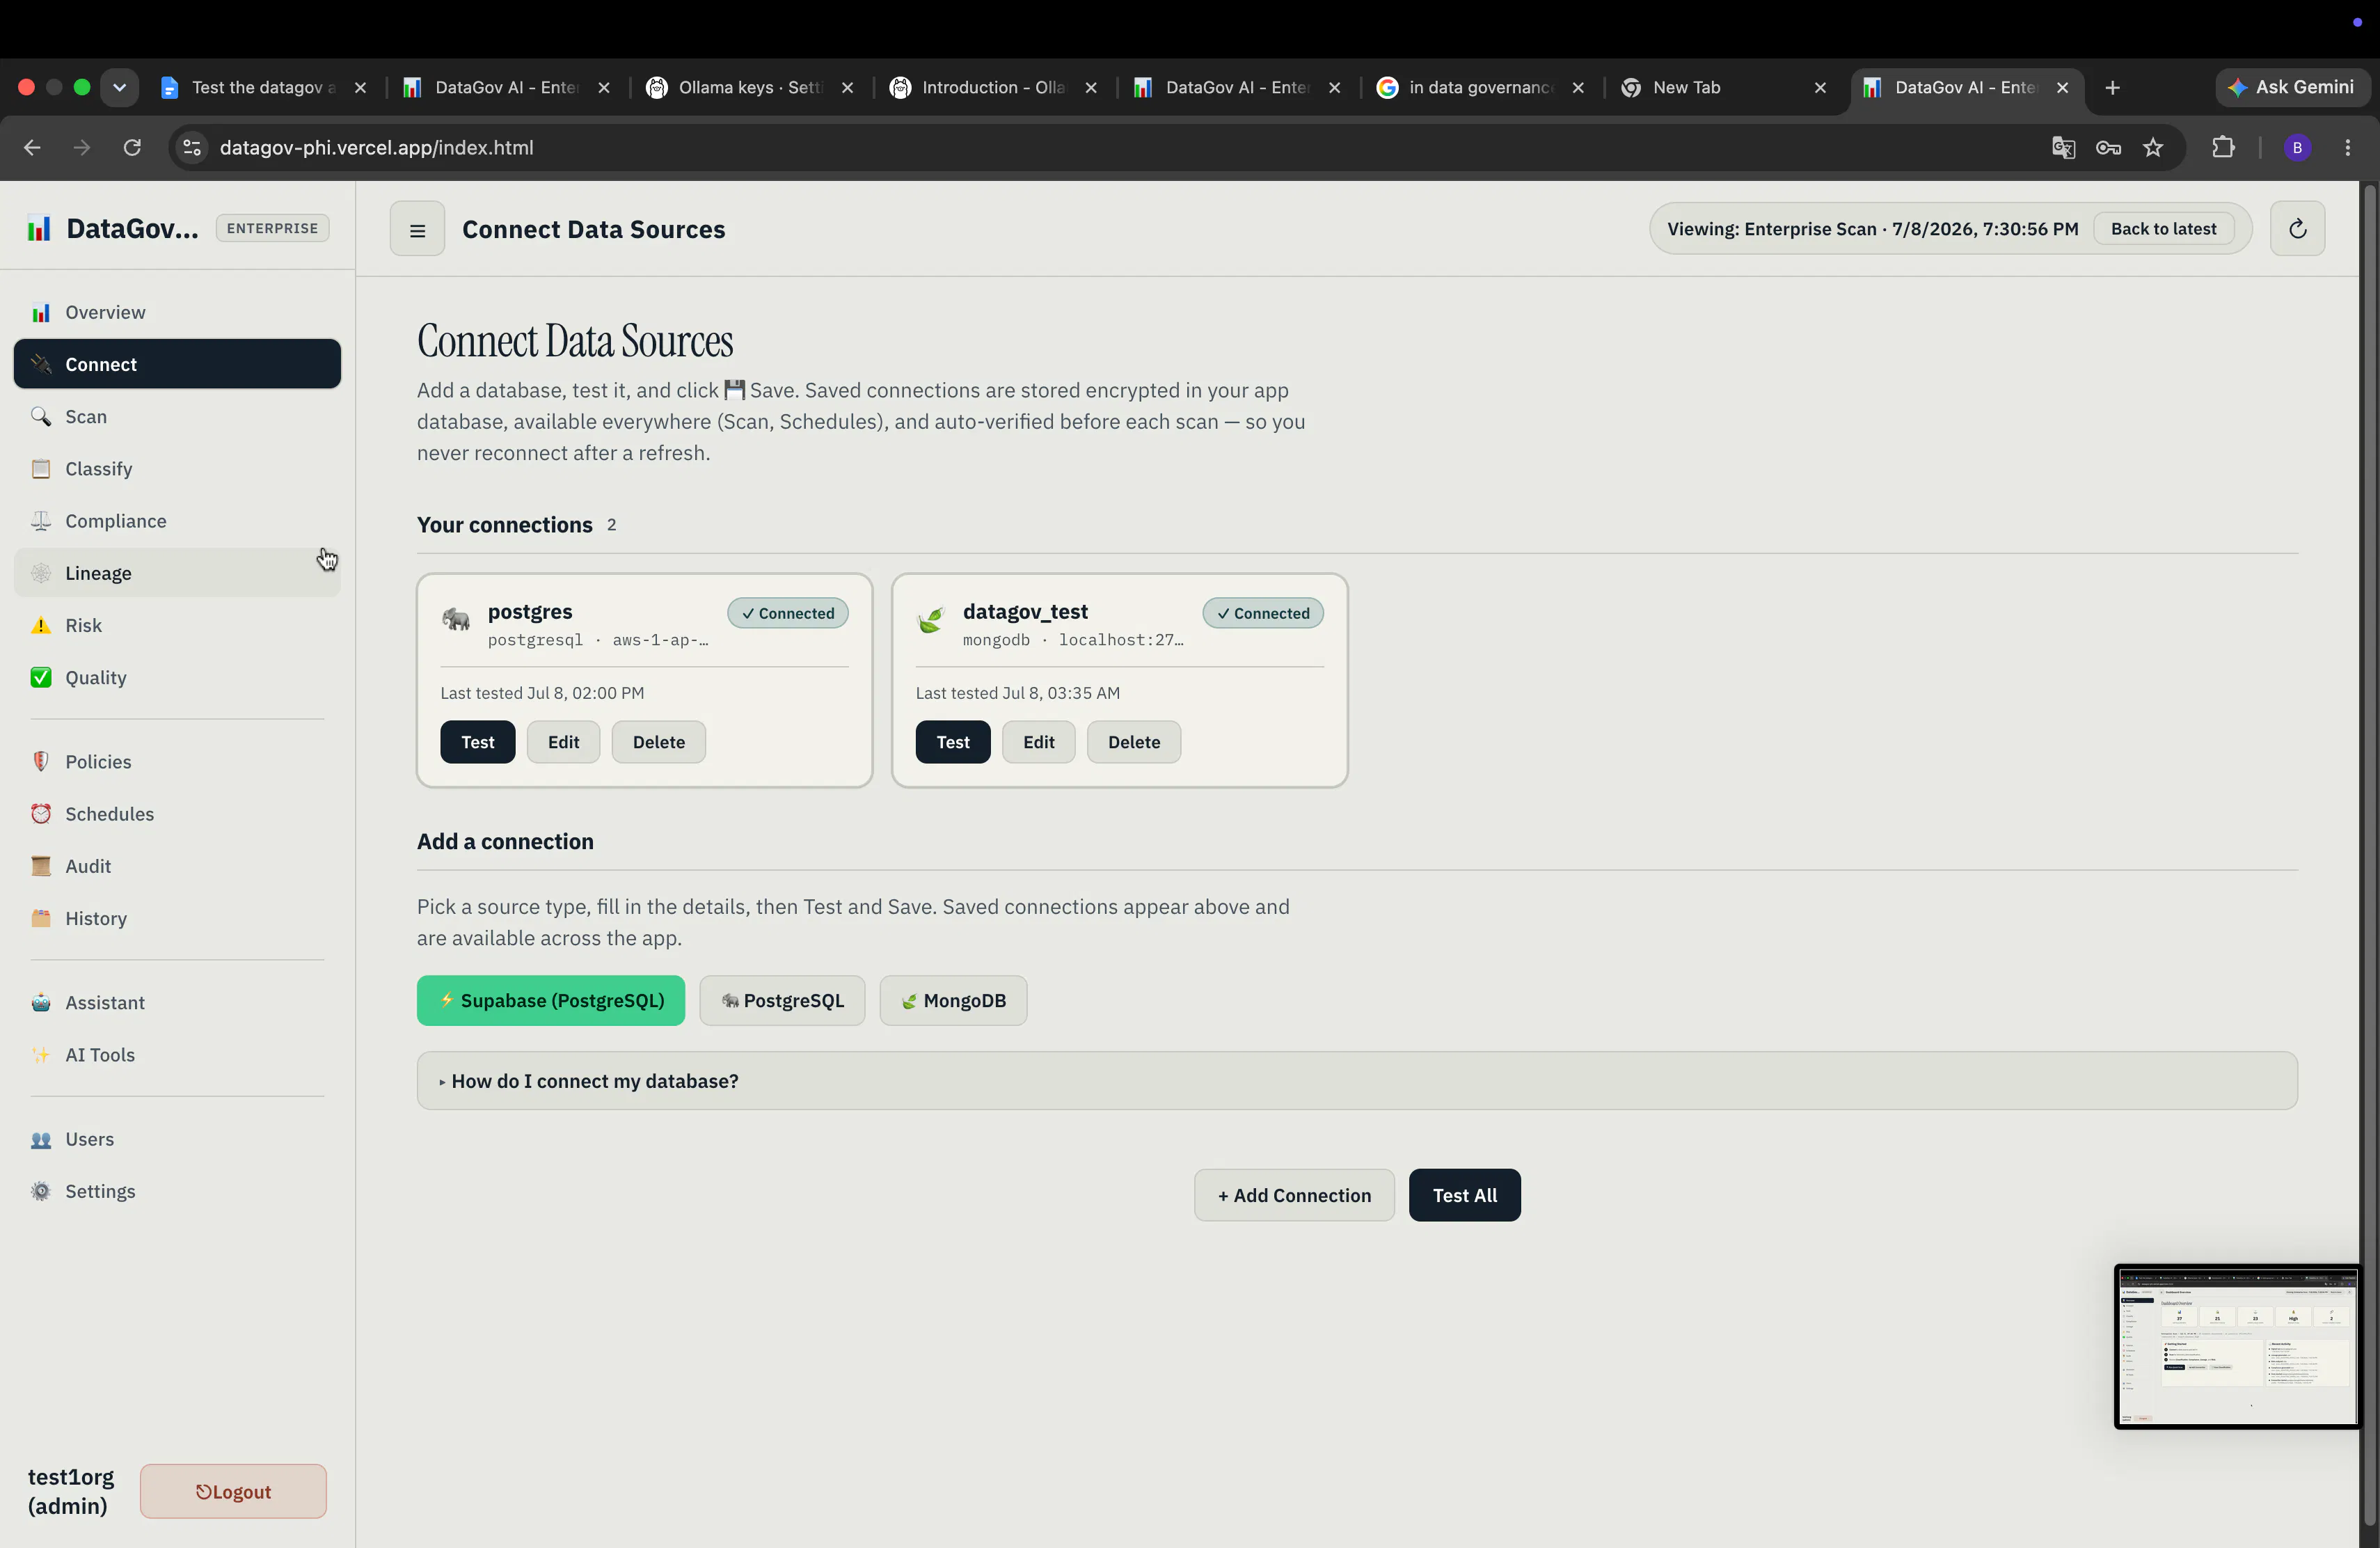Click the AI Tools sparkle icon
The image size is (2380, 1548).
41,1054
